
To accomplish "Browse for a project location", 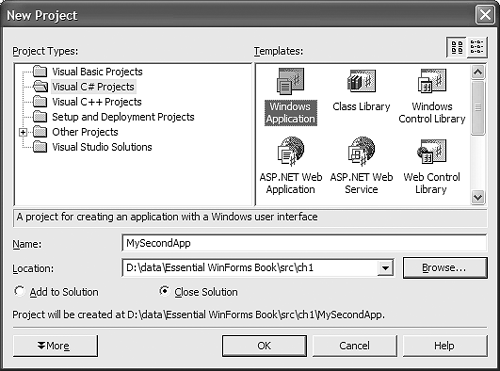I will (445, 268).
